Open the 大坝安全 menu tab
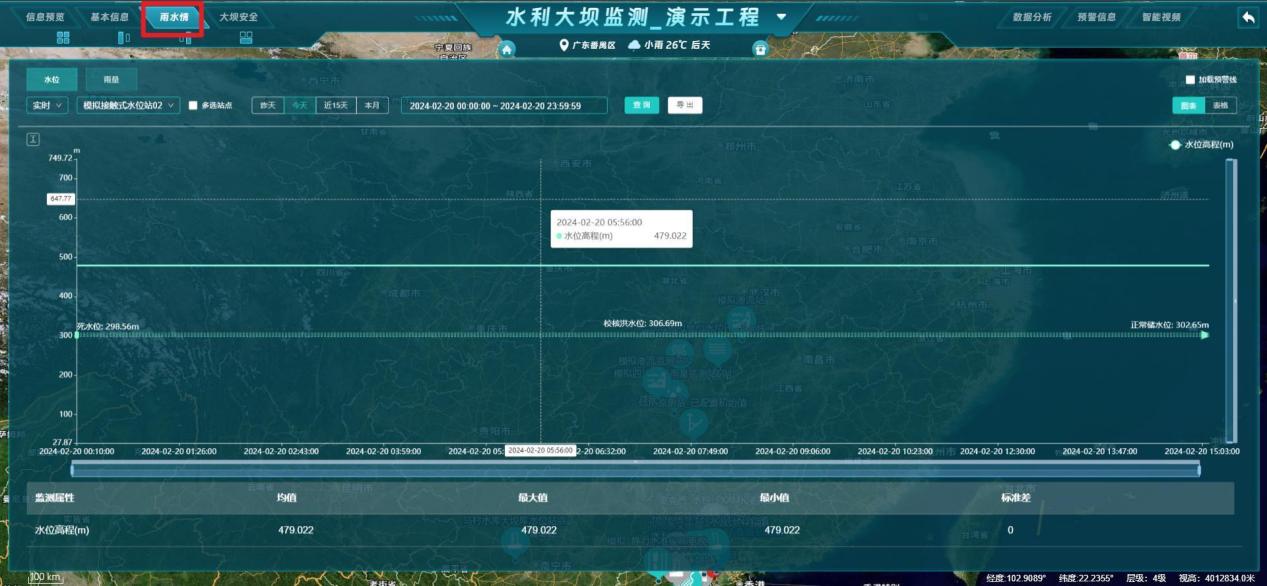Image resolution: width=1267 pixels, height=586 pixels. click(x=238, y=17)
